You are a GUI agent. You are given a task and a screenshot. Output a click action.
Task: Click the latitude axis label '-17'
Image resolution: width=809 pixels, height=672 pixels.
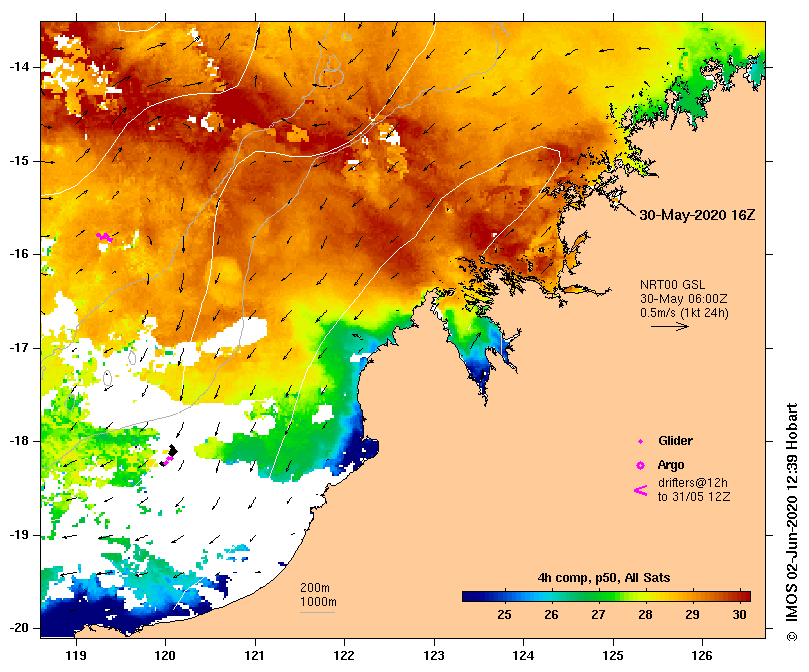[x=20, y=348]
